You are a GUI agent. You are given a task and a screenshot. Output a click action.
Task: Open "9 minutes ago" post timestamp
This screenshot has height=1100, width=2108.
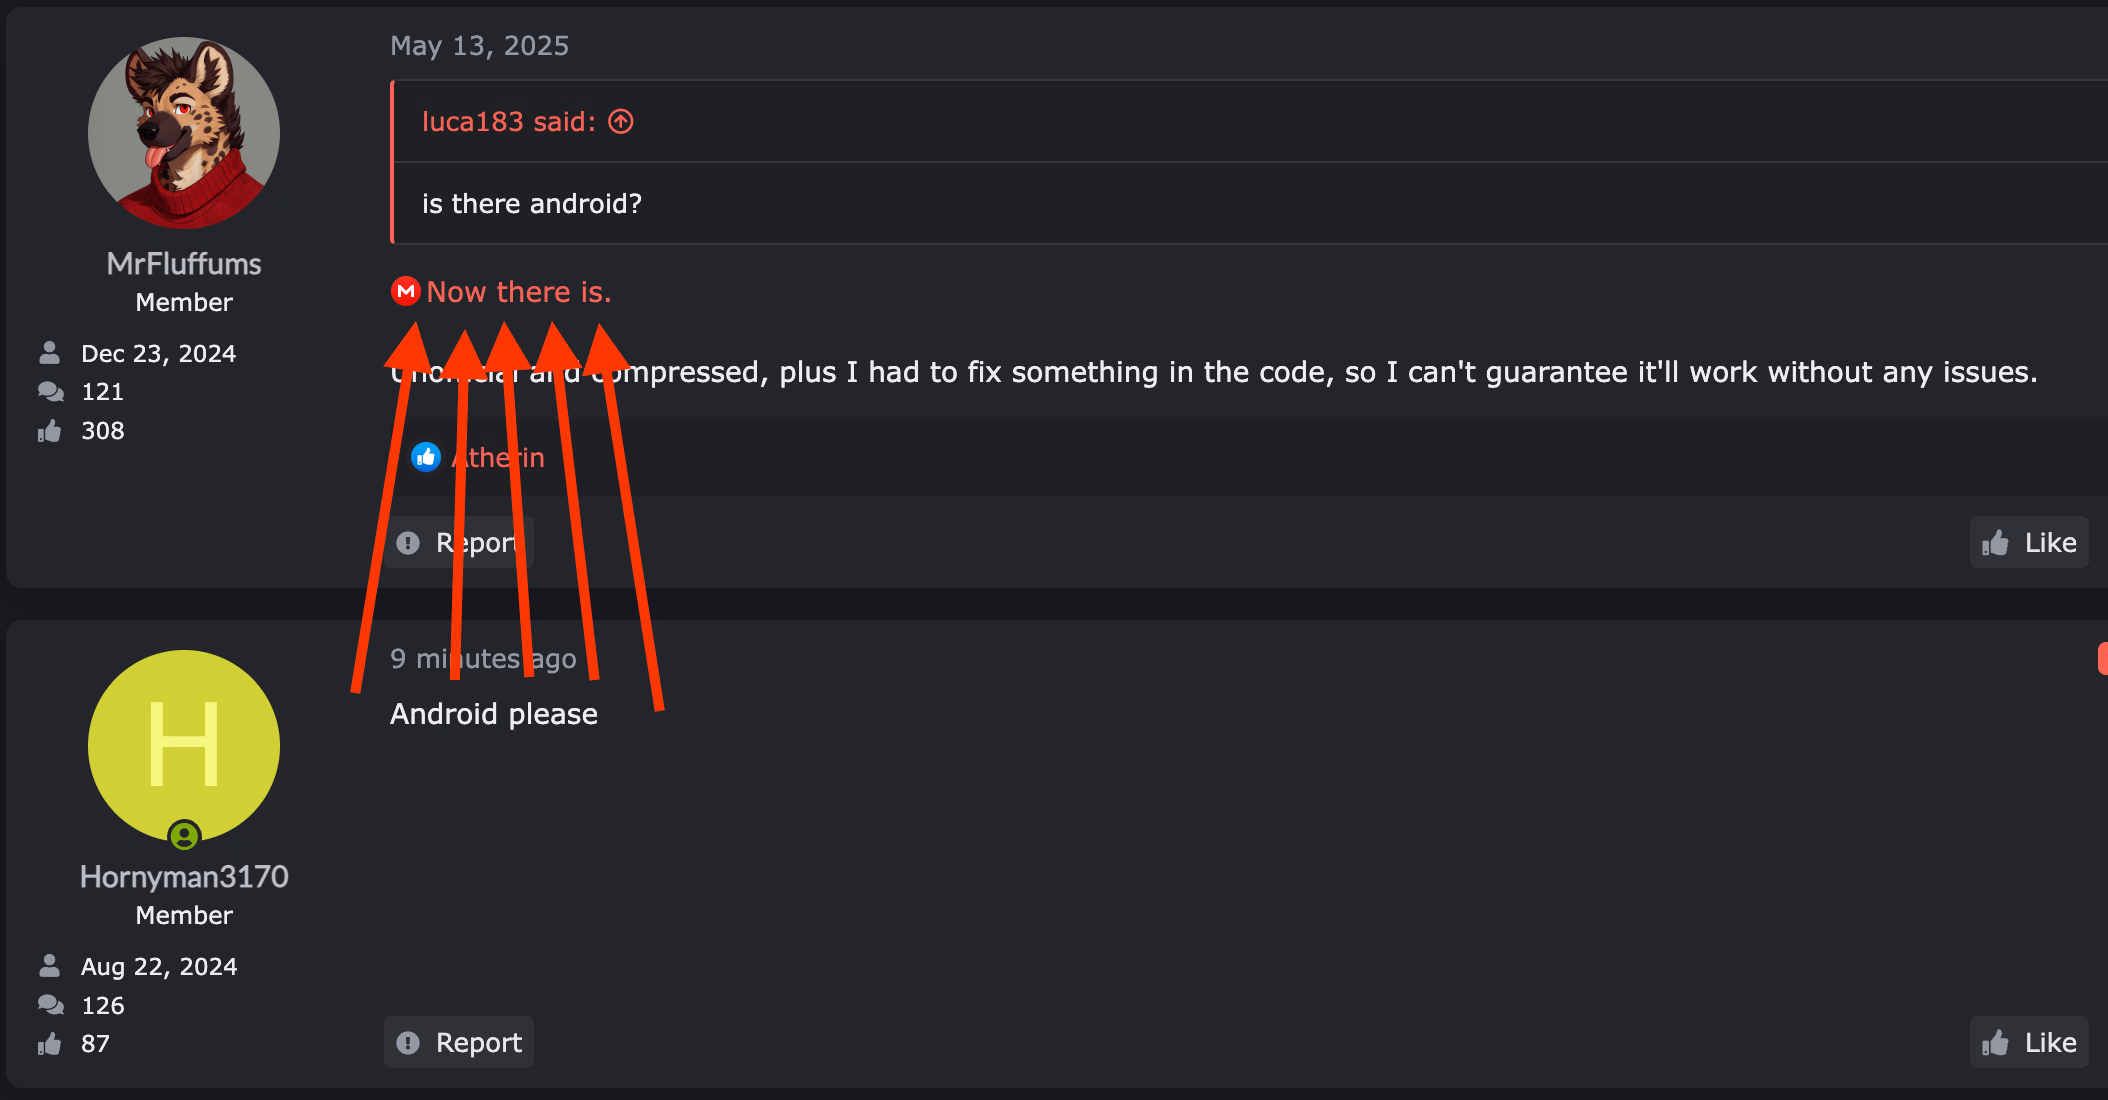point(483,659)
